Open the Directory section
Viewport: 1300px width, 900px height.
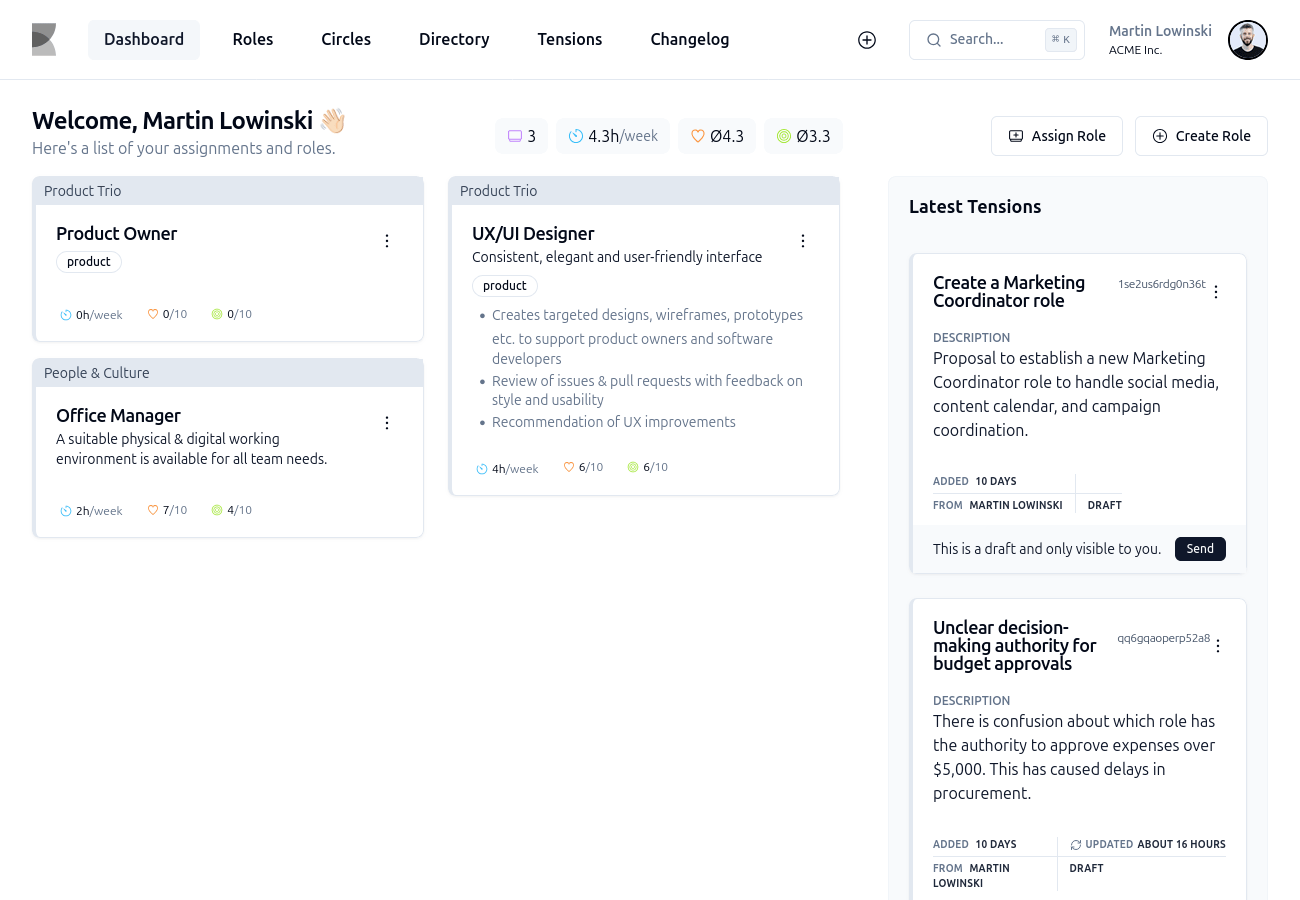[454, 39]
